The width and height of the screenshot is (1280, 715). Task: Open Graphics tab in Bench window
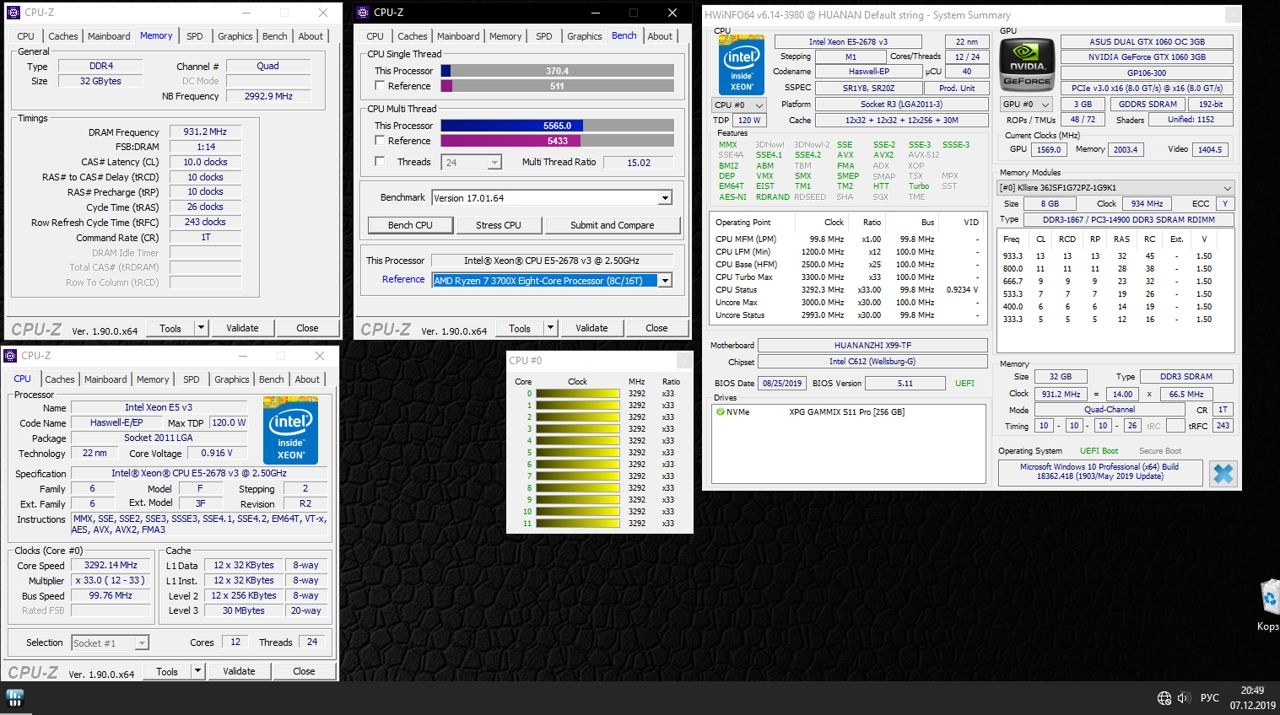[x=585, y=36]
